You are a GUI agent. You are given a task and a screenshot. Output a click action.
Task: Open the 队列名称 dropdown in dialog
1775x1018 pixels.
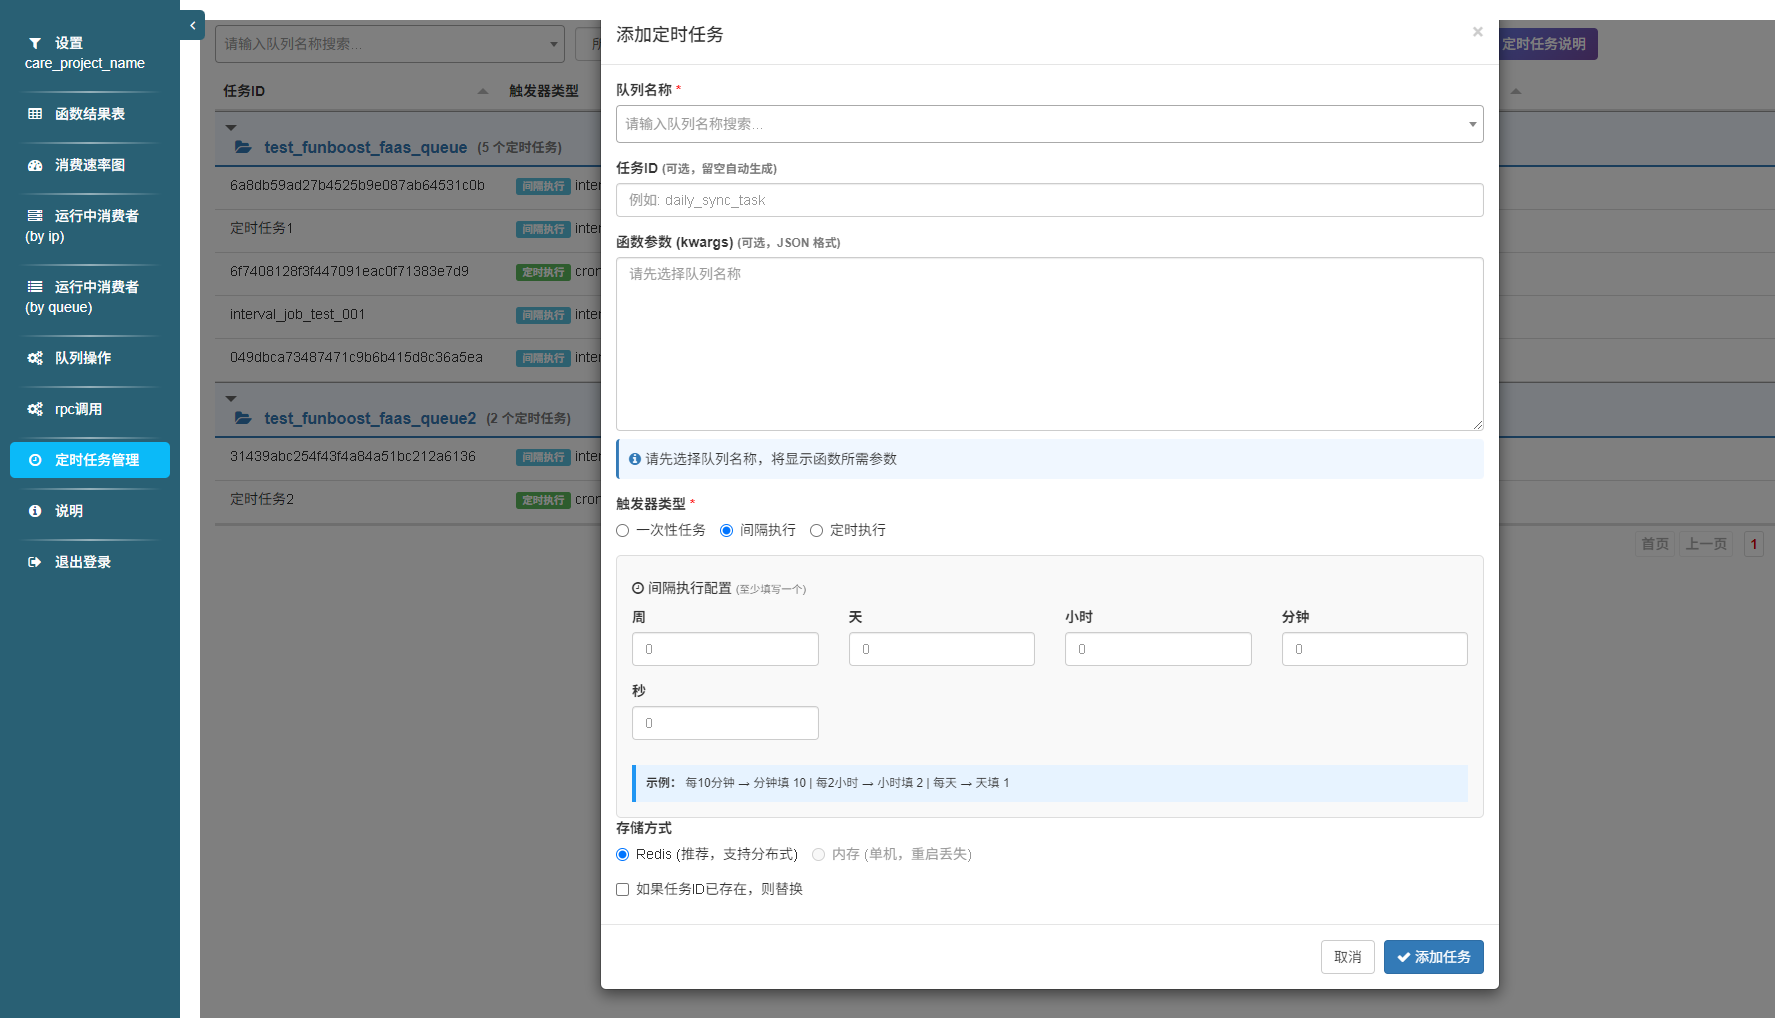(x=1049, y=124)
